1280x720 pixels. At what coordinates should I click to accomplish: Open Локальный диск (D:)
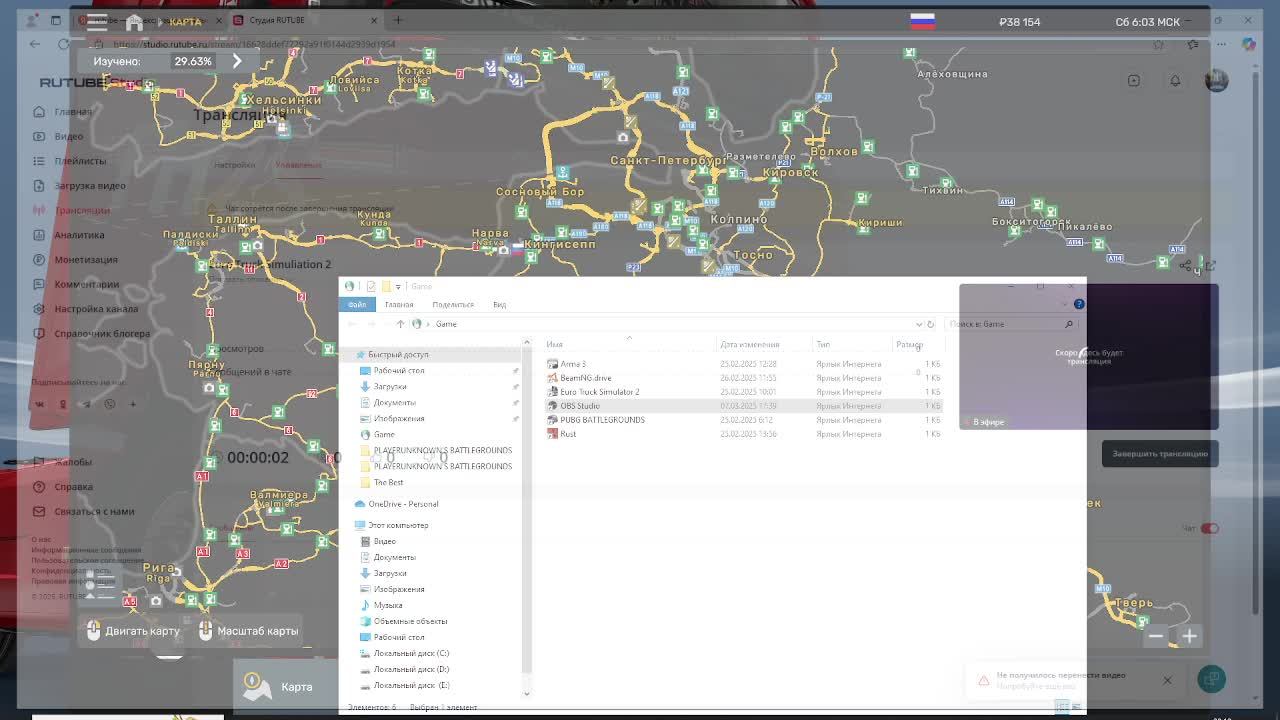click(404, 669)
